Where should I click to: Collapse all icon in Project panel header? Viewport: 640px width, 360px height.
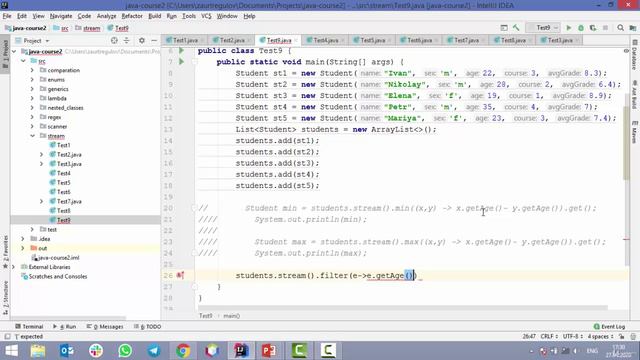click(127, 40)
